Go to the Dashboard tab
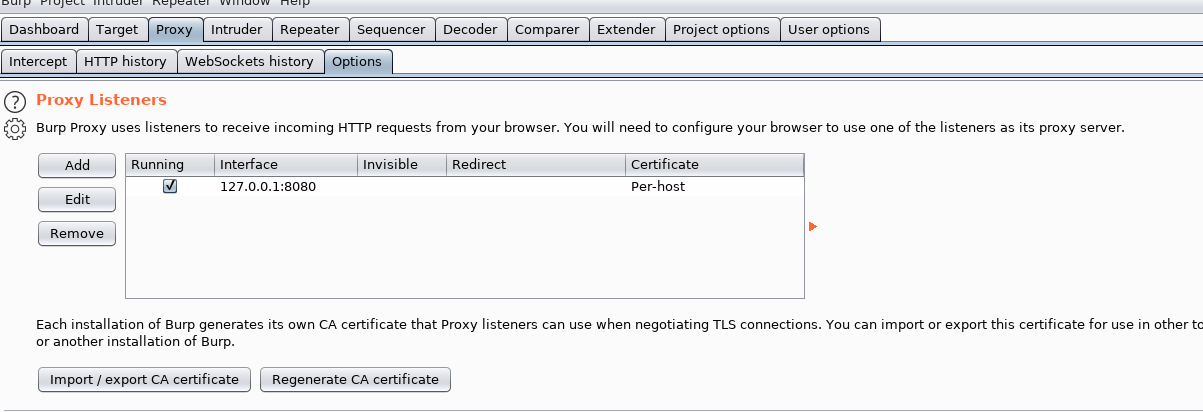Viewport: 1203px width, 412px height. coord(44,29)
